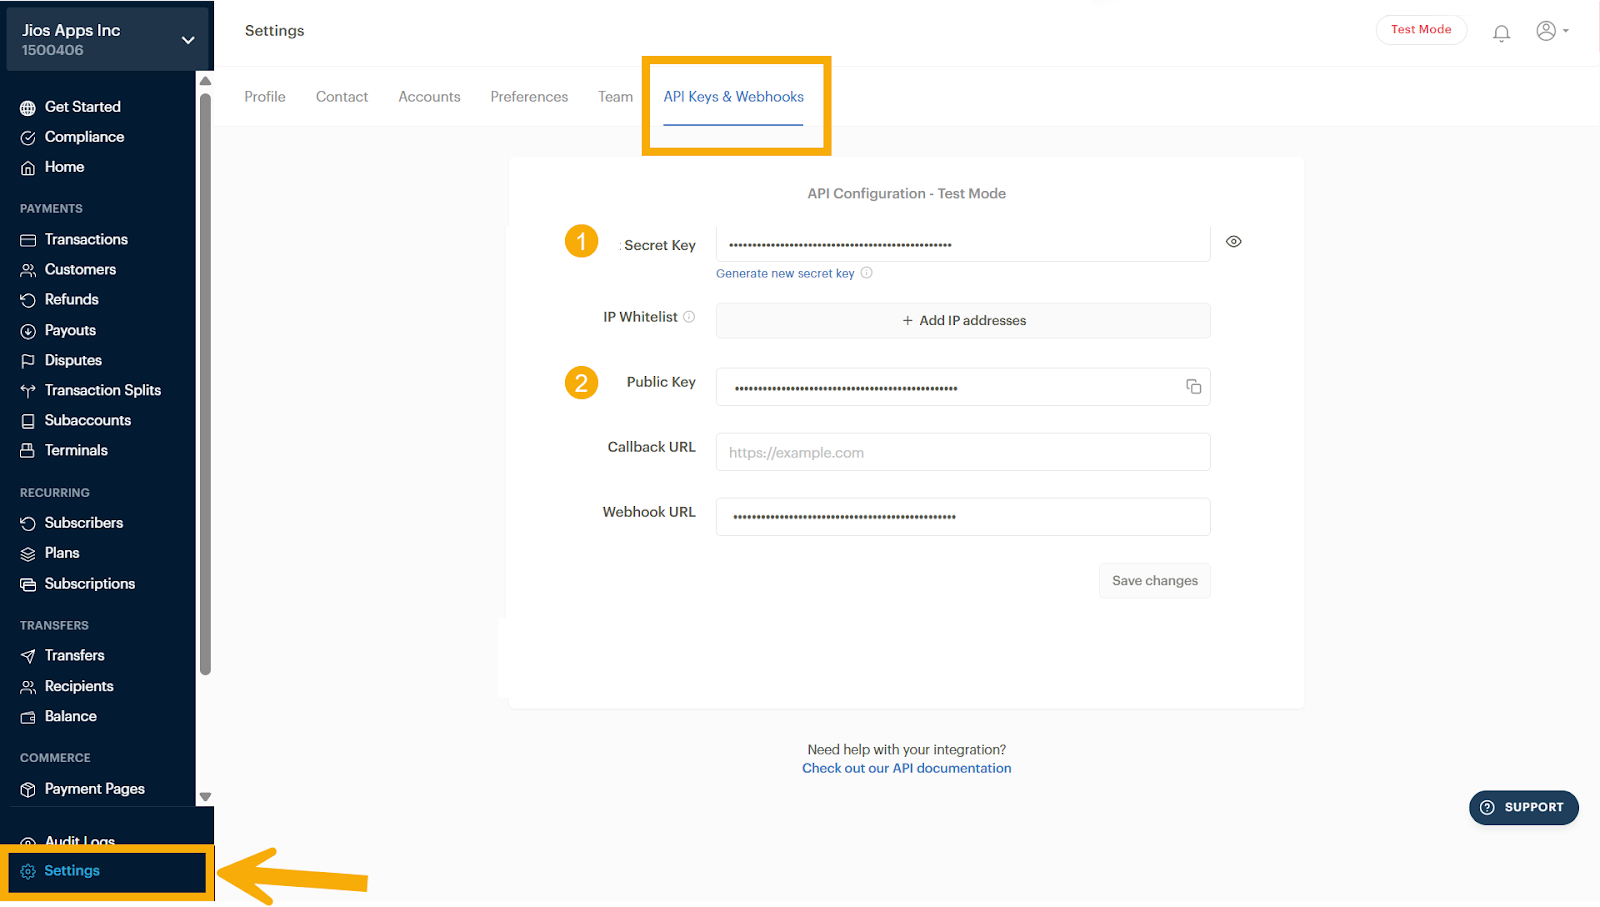The height and width of the screenshot is (907, 1600).
Task: Click the Payouts download-circle icon
Action: [x=28, y=331]
